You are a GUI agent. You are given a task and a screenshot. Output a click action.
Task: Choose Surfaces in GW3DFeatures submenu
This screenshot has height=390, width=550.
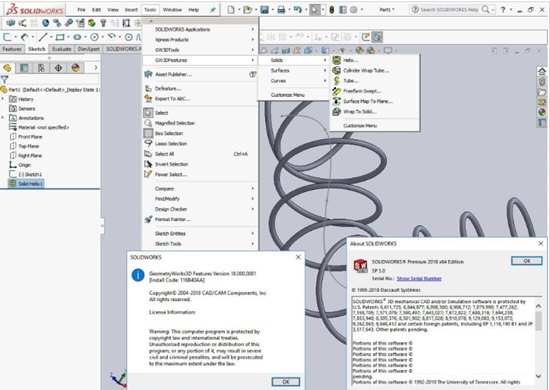[293, 70]
